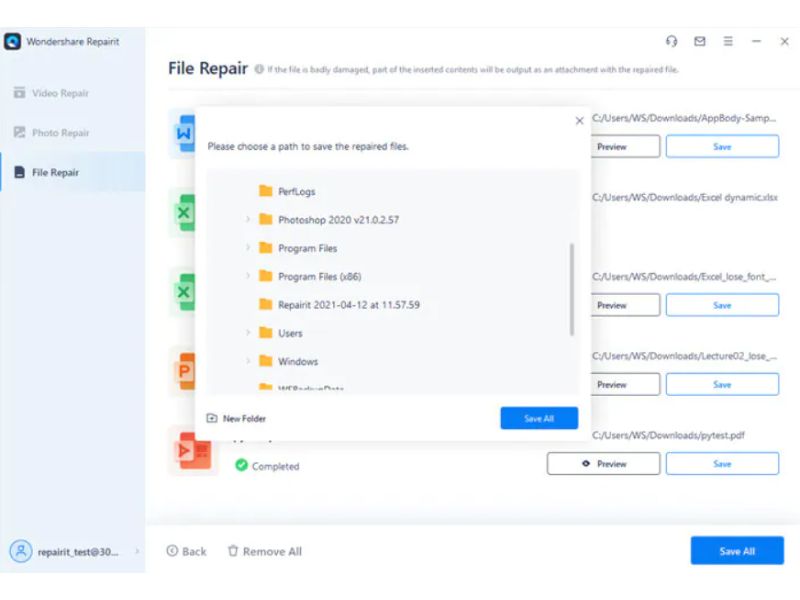
Task: Click the New Folder plus icon
Action: pyautogui.click(x=212, y=418)
